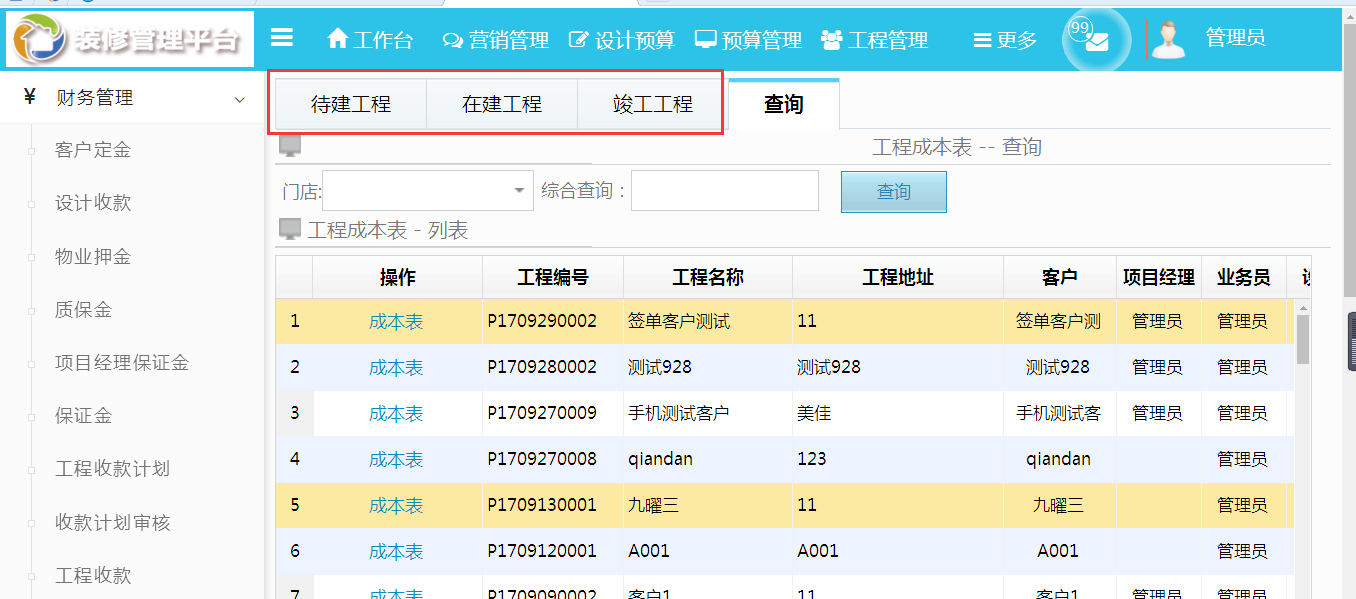This screenshot has width=1356, height=599.
Task: Open 设计预算 via its edit icon
Action: (578, 41)
